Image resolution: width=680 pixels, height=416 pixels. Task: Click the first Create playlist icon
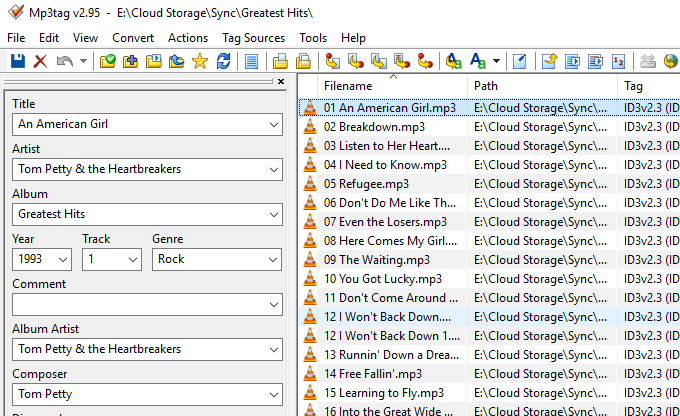pos(572,61)
